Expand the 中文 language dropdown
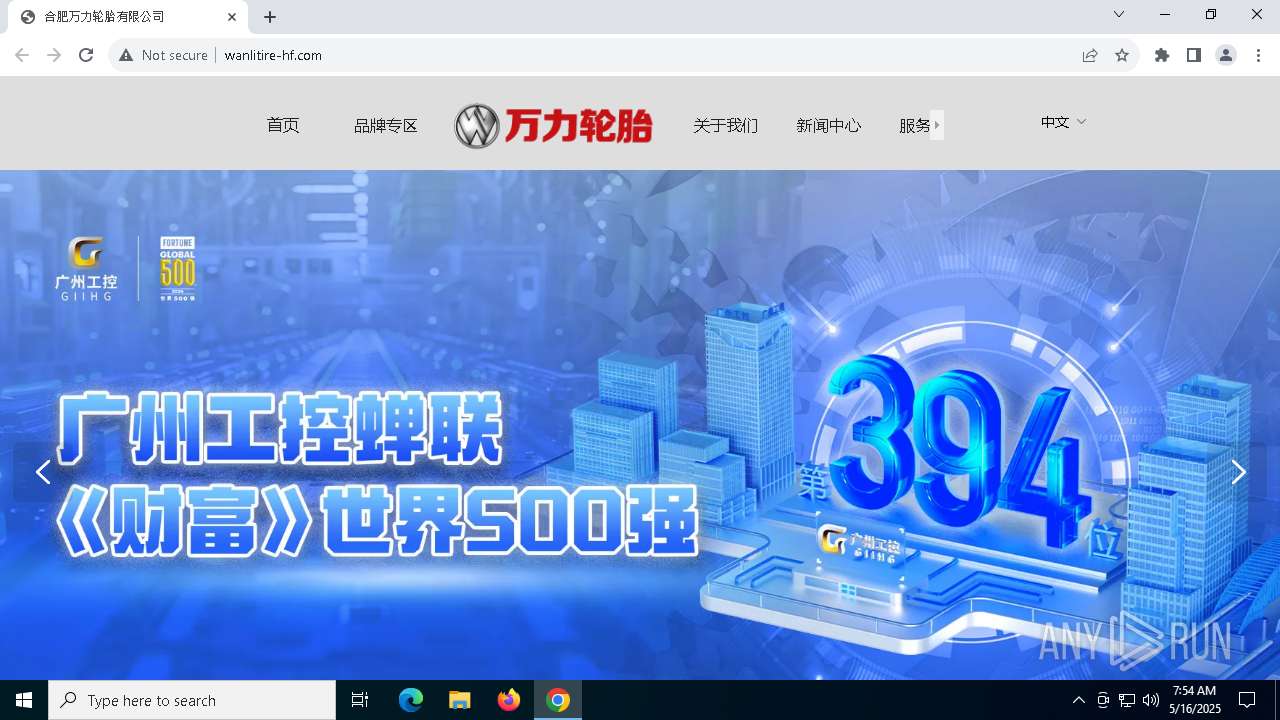 point(1063,122)
